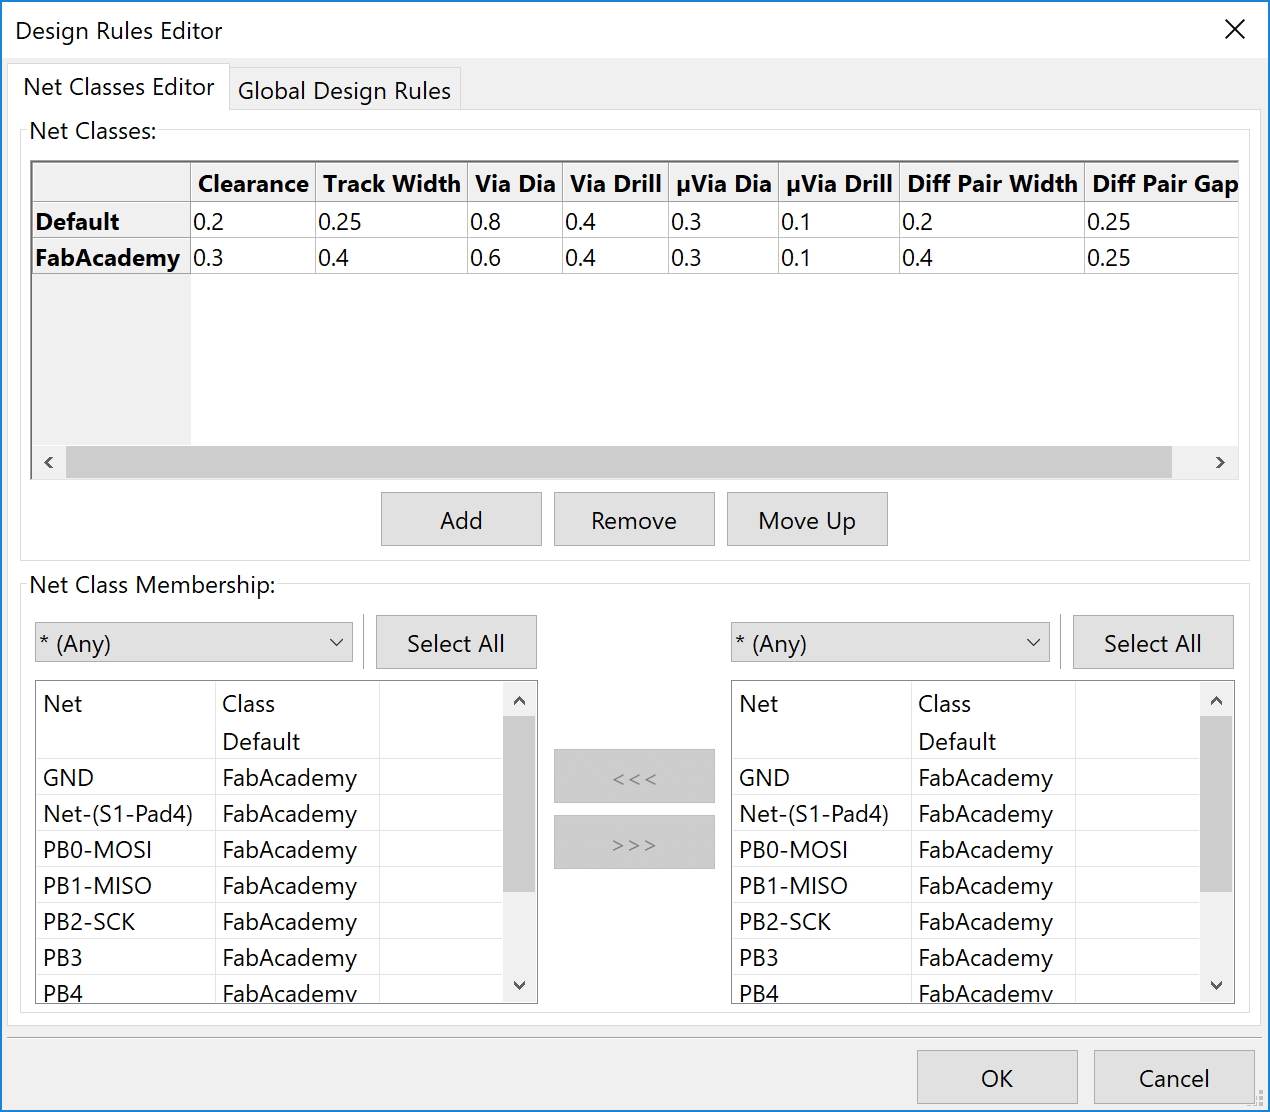Click the Class column header in right list
Screen dimensions: 1270x1112
[x=993, y=703]
